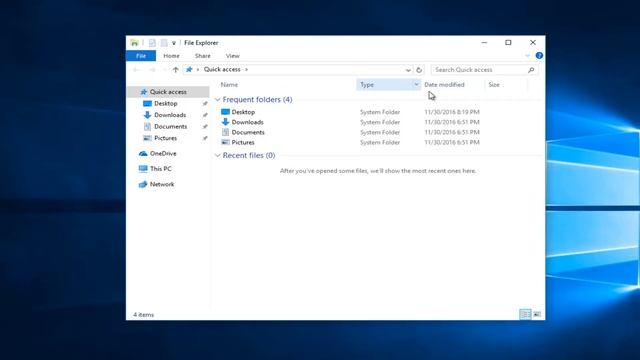Image resolution: width=640 pixels, height=360 pixels.
Task: Open the View ribbon tab
Action: click(233, 56)
